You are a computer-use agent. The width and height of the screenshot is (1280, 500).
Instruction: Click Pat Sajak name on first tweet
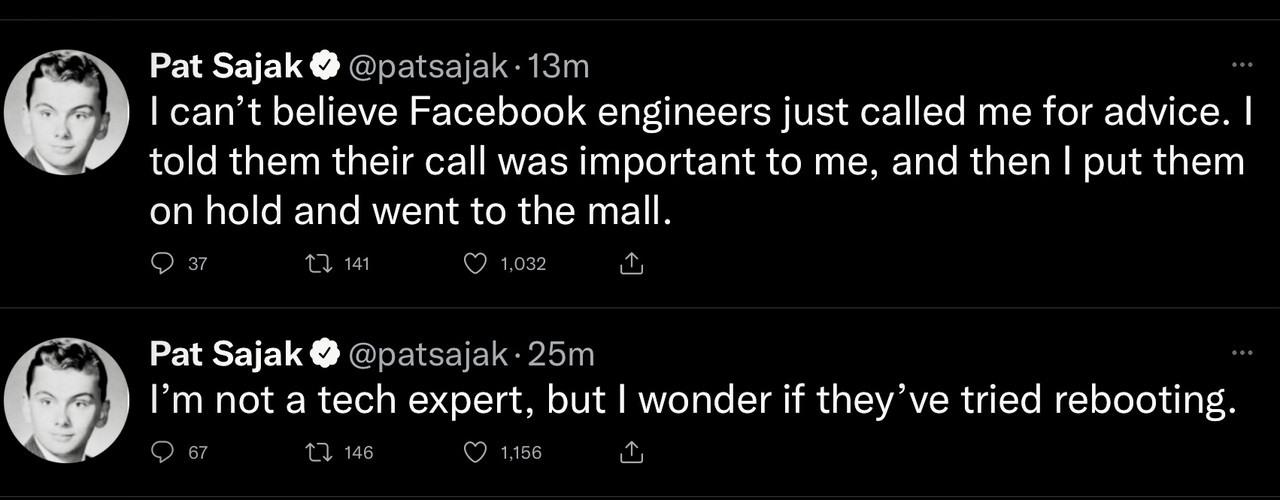pyautogui.click(x=225, y=67)
